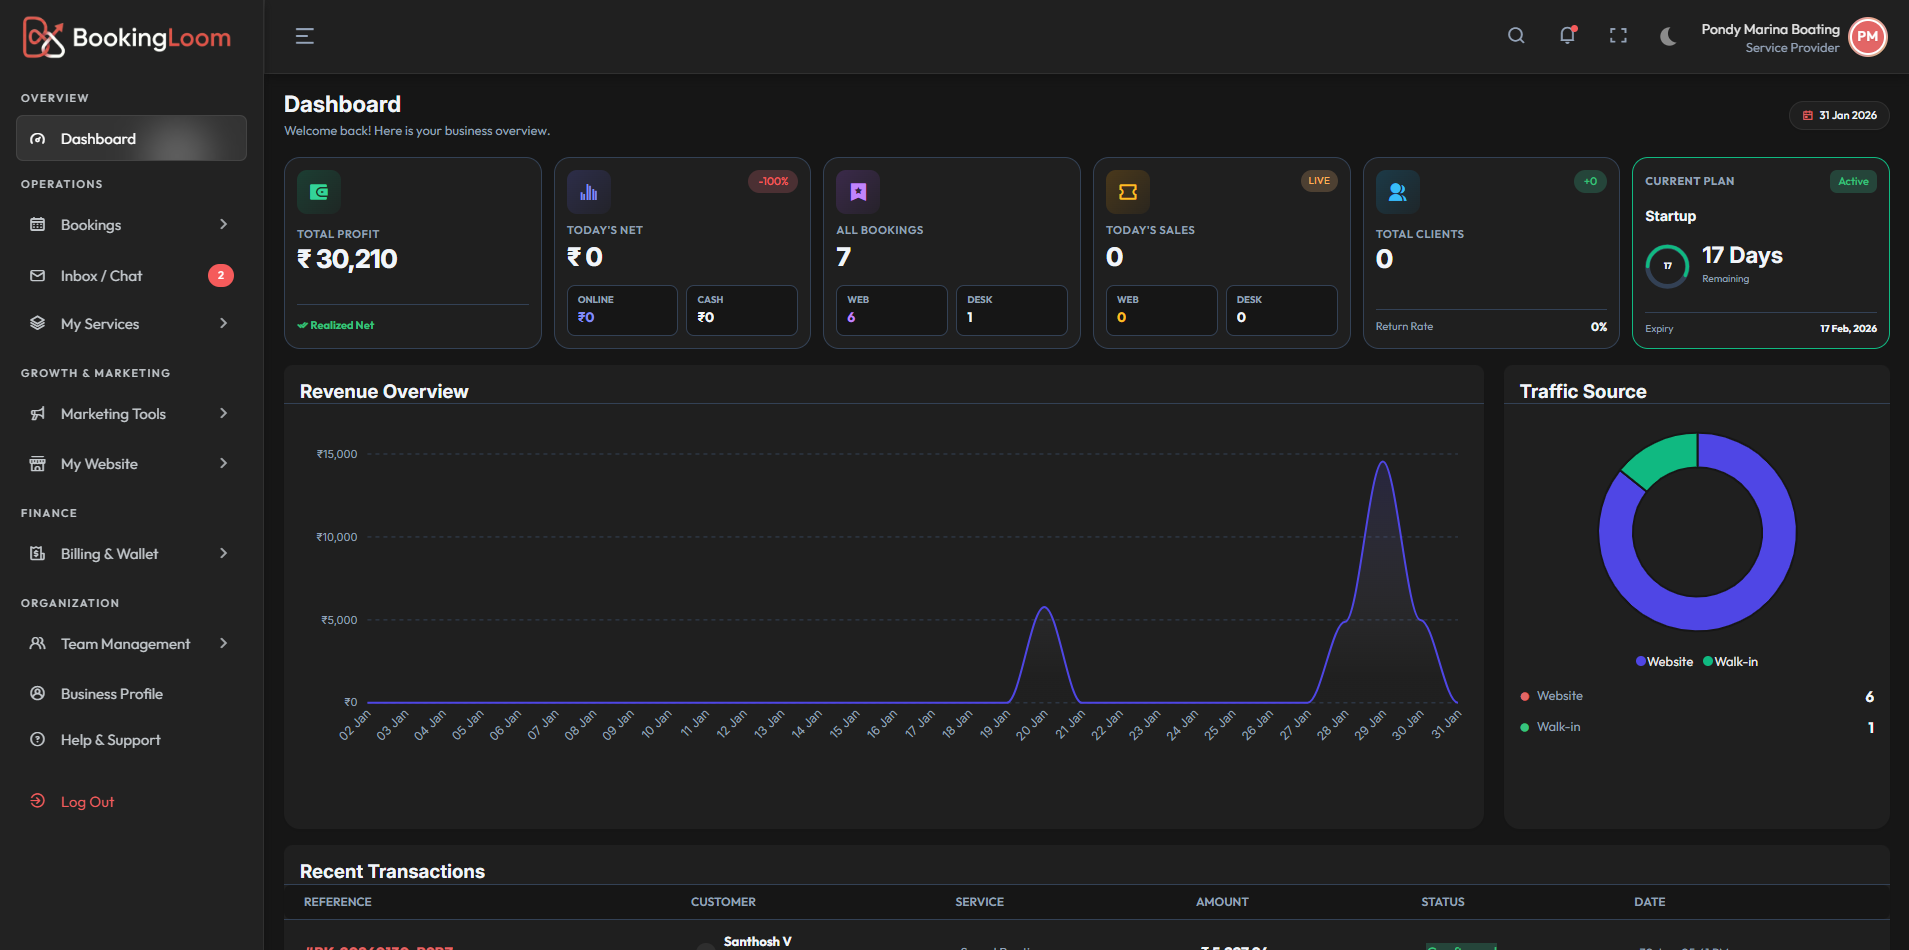Viewport: 1909px width, 950px height.
Task: Click the Log Out link
Action: (x=87, y=802)
